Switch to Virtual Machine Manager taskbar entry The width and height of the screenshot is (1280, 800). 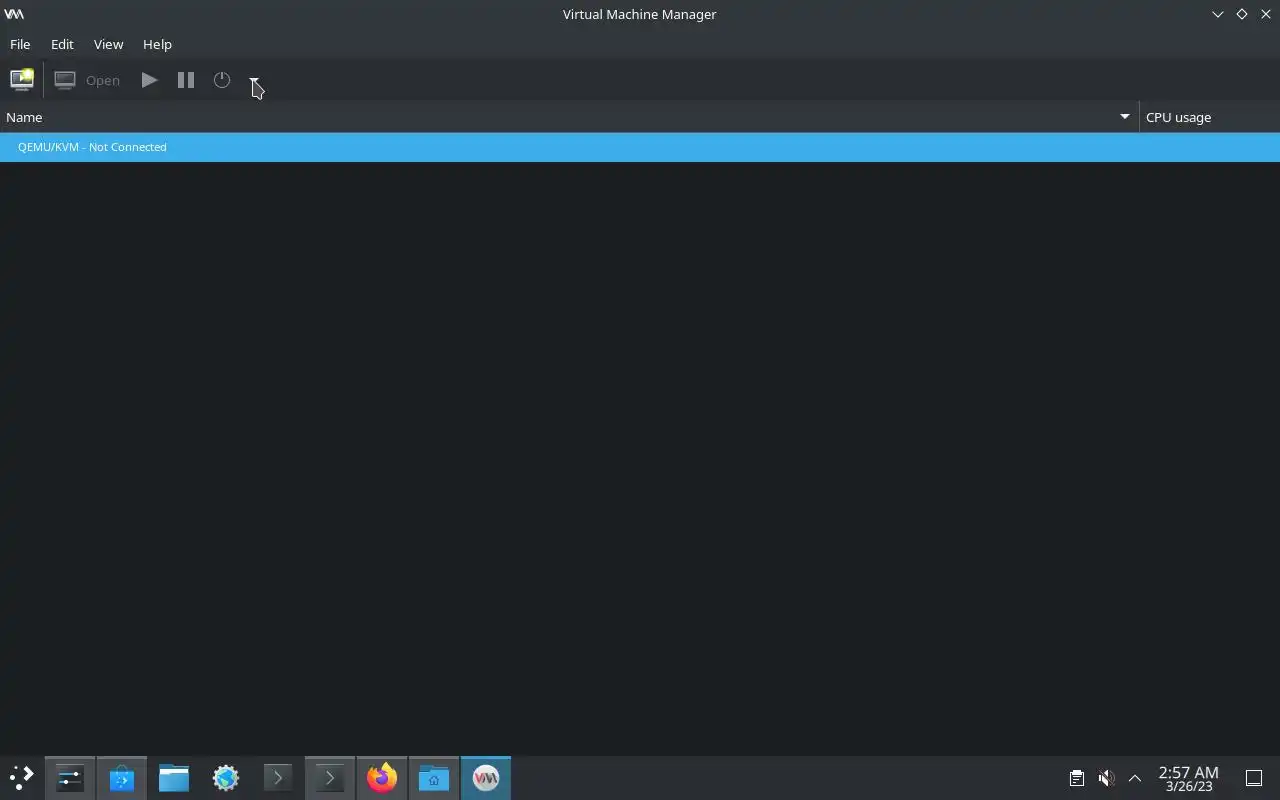(x=486, y=778)
